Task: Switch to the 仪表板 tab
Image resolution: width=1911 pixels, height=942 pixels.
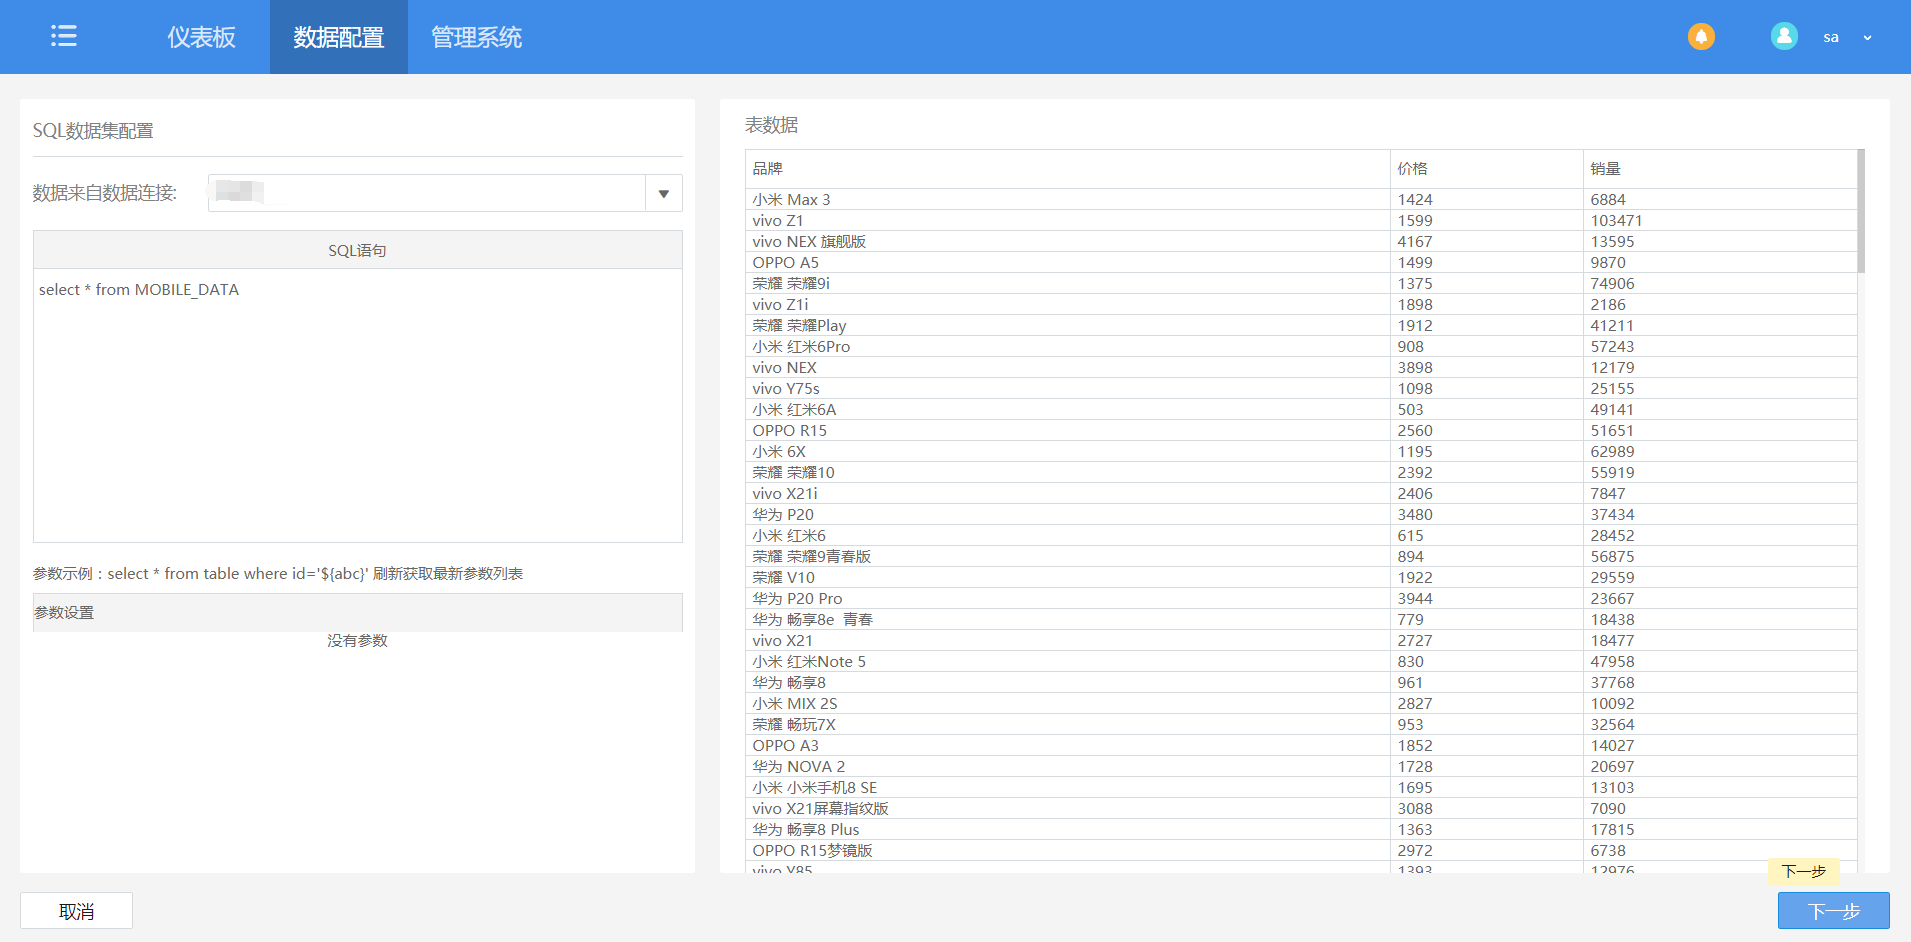Action: tap(201, 37)
